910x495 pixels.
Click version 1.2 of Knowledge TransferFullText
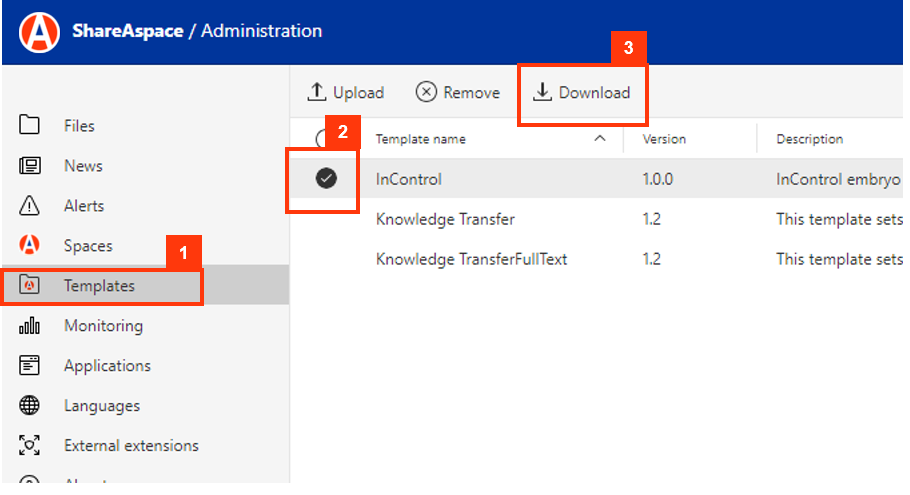pos(651,259)
